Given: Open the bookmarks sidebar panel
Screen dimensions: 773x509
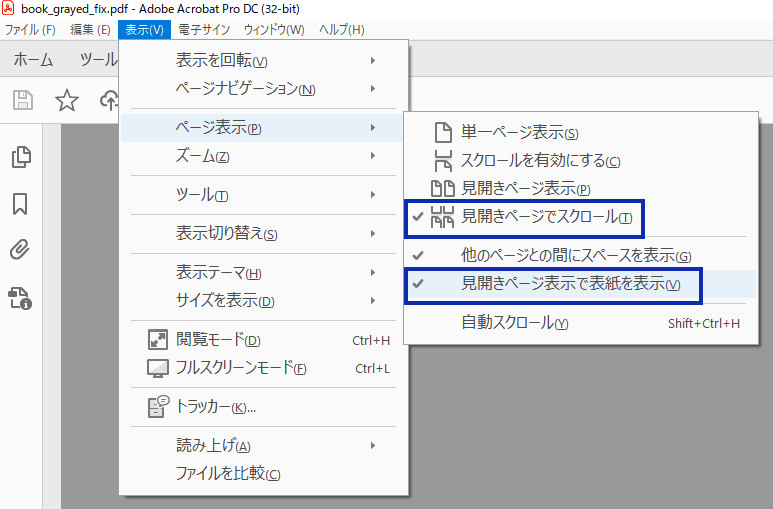Looking at the screenshot, I should pos(20,204).
